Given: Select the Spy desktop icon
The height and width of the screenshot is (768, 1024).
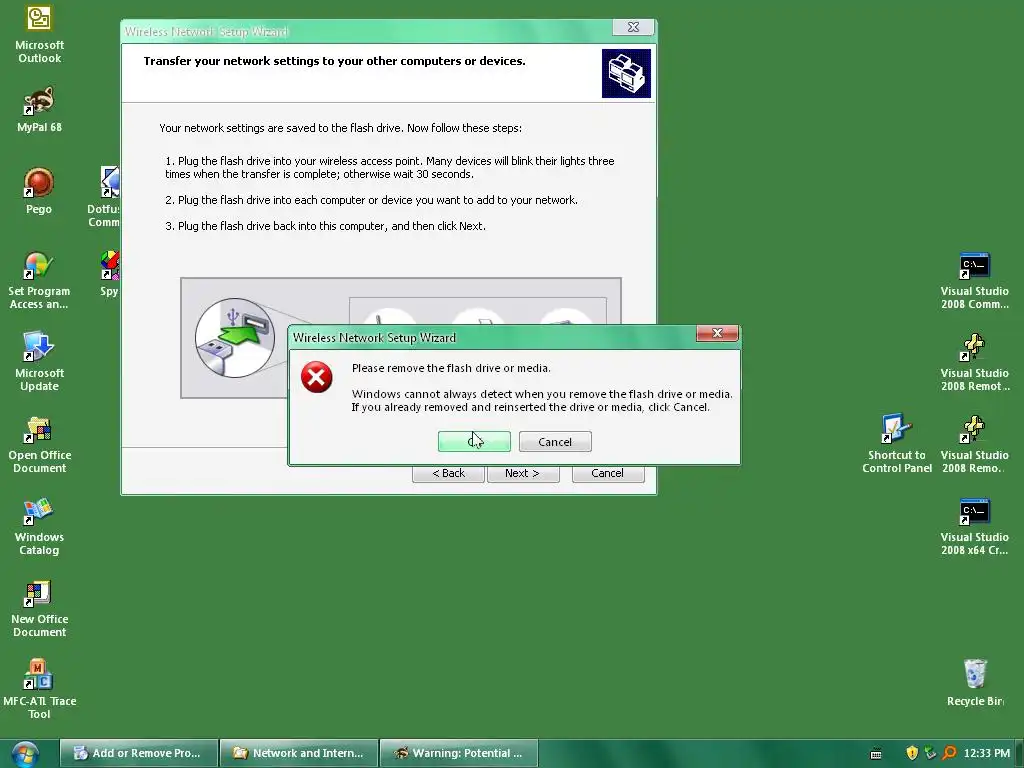Looking at the screenshot, I should coord(109,273).
